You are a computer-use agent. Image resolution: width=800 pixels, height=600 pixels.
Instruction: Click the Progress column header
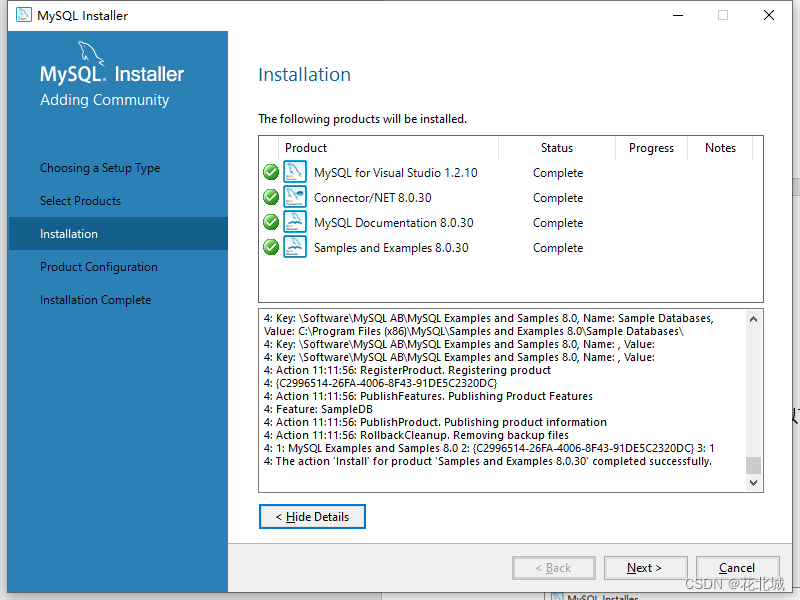[x=652, y=148]
